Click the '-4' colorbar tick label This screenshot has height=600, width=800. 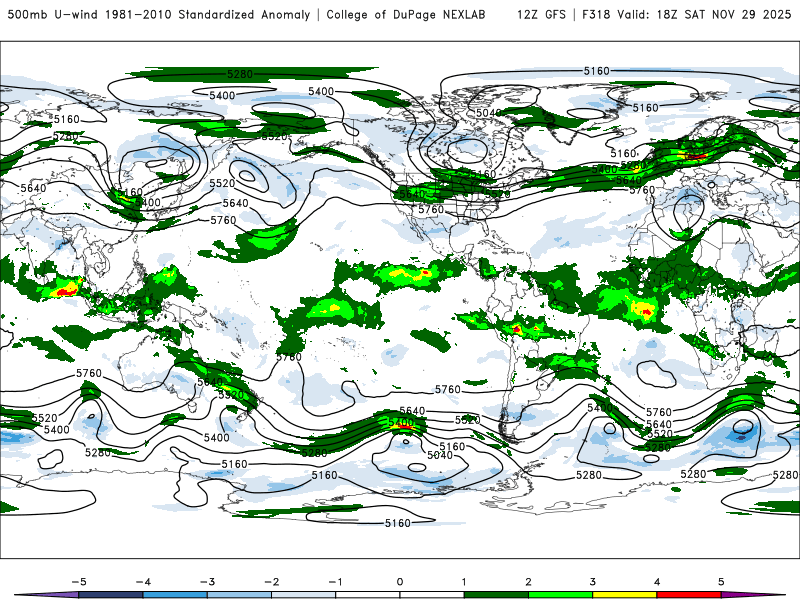point(143,582)
